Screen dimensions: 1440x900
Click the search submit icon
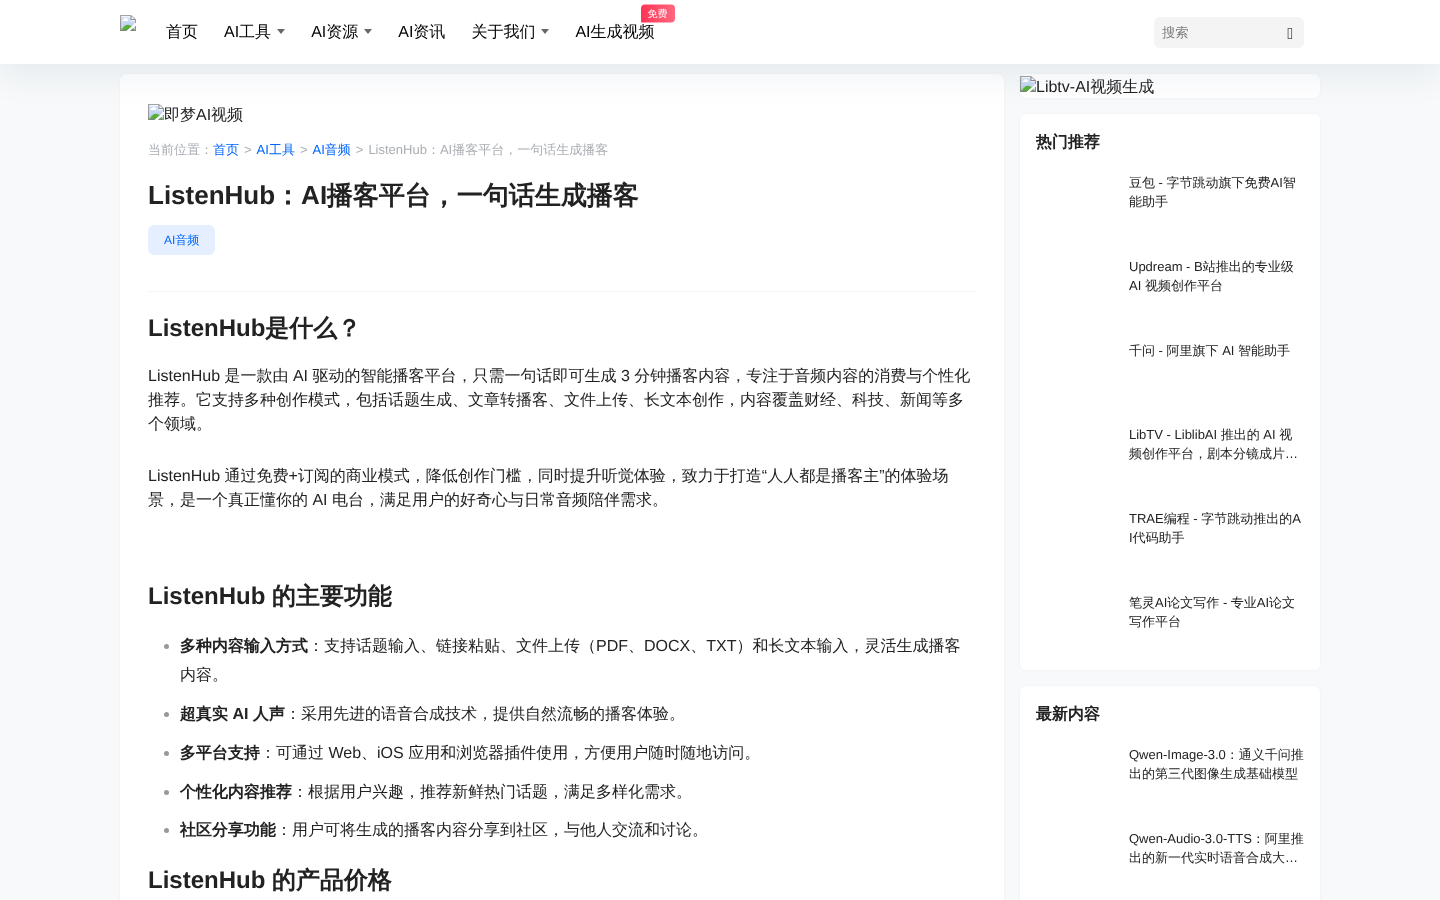tap(1290, 33)
